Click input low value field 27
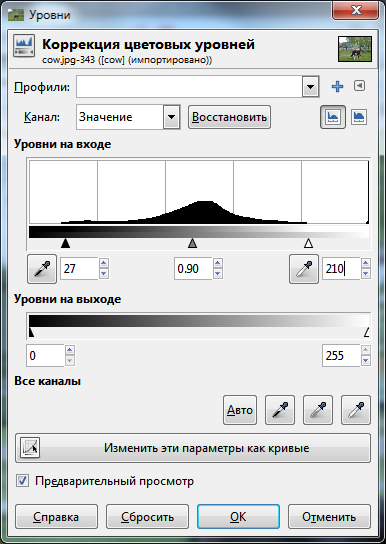Screen dimensions: 386x544 pos(79,269)
